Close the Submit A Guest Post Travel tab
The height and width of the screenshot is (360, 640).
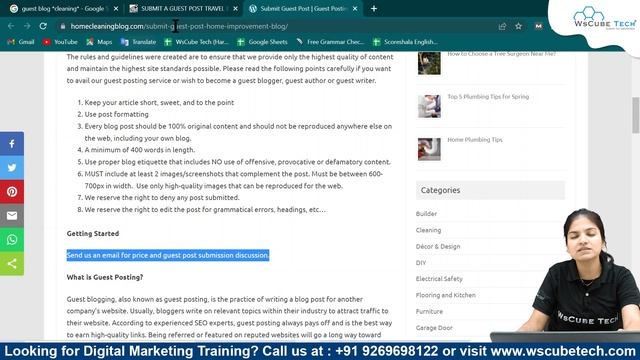236,9
